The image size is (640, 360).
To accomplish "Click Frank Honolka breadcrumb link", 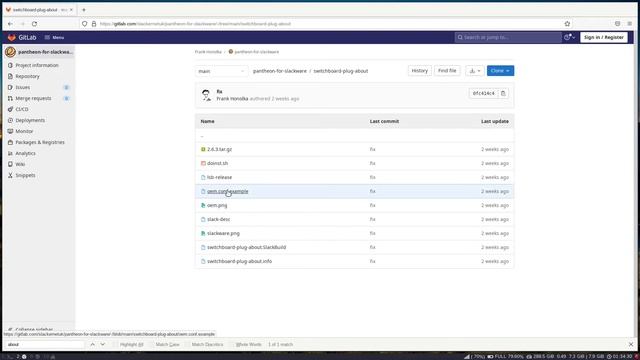I will click(208, 52).
